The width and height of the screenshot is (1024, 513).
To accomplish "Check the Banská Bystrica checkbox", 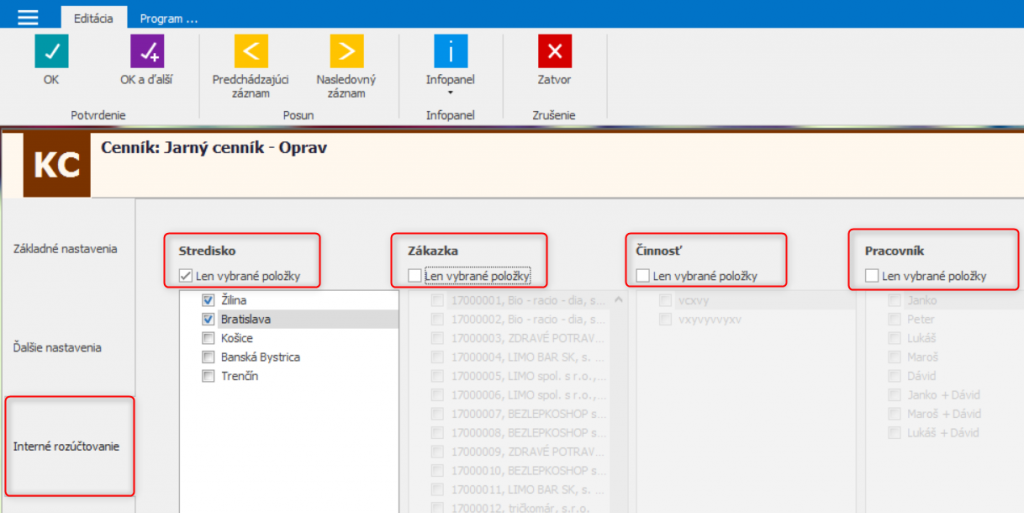I will click(x=208, y=357).
